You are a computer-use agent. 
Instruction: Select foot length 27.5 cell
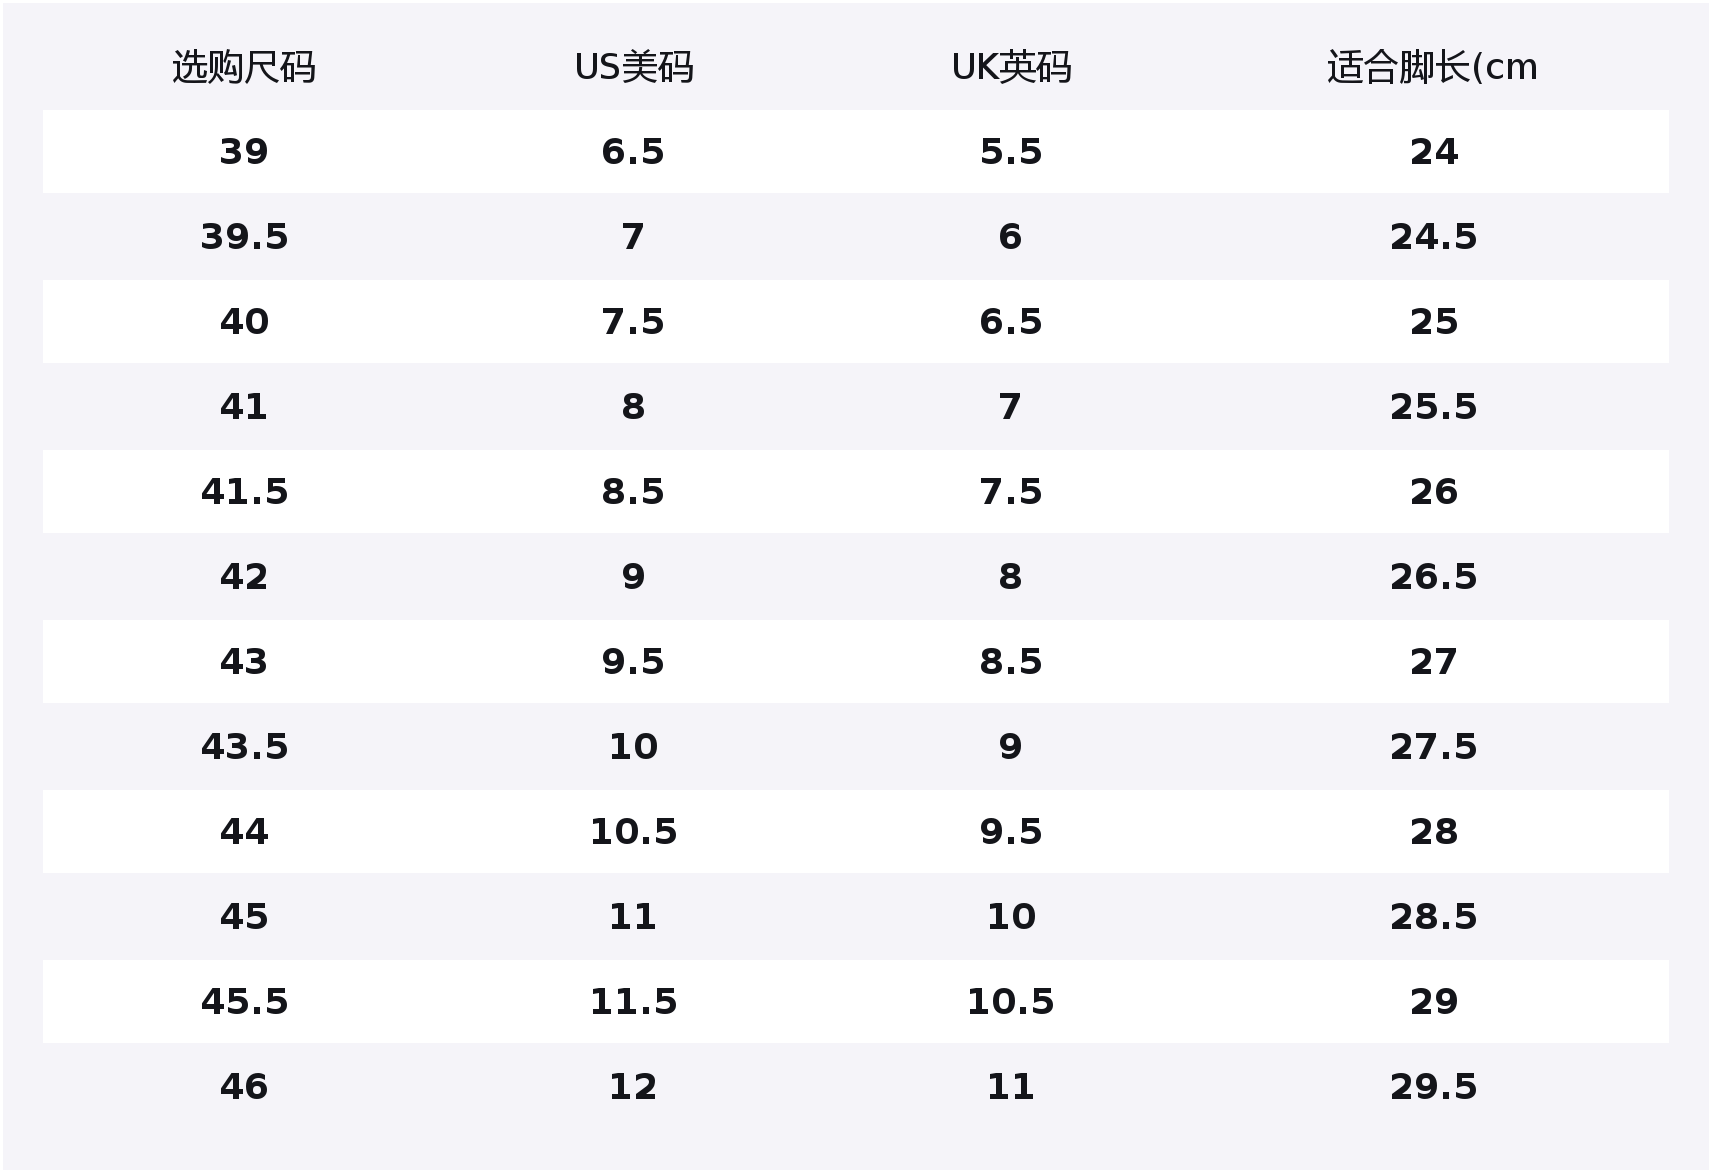tap(1433, 747)
